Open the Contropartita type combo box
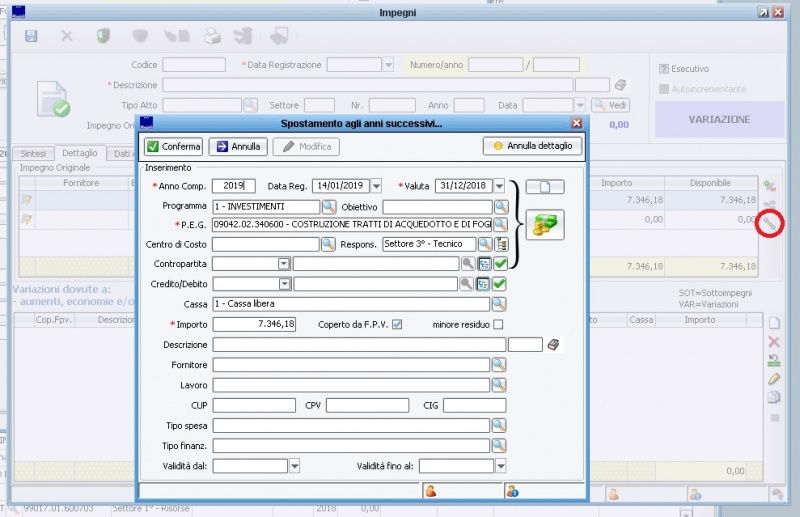The height and width of the screenshot is (517, 800). pos(284,264)
